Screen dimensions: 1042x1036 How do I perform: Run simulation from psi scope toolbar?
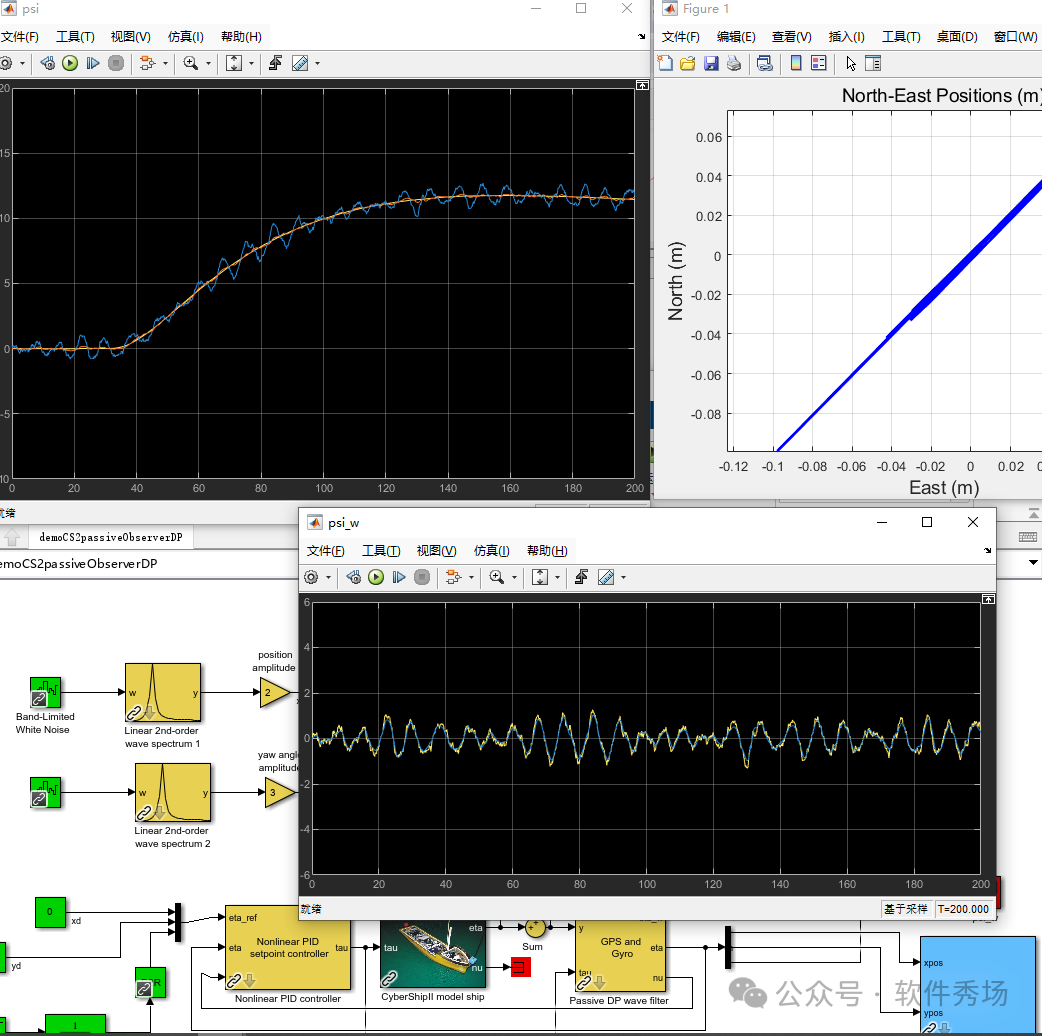click(70, 64)
